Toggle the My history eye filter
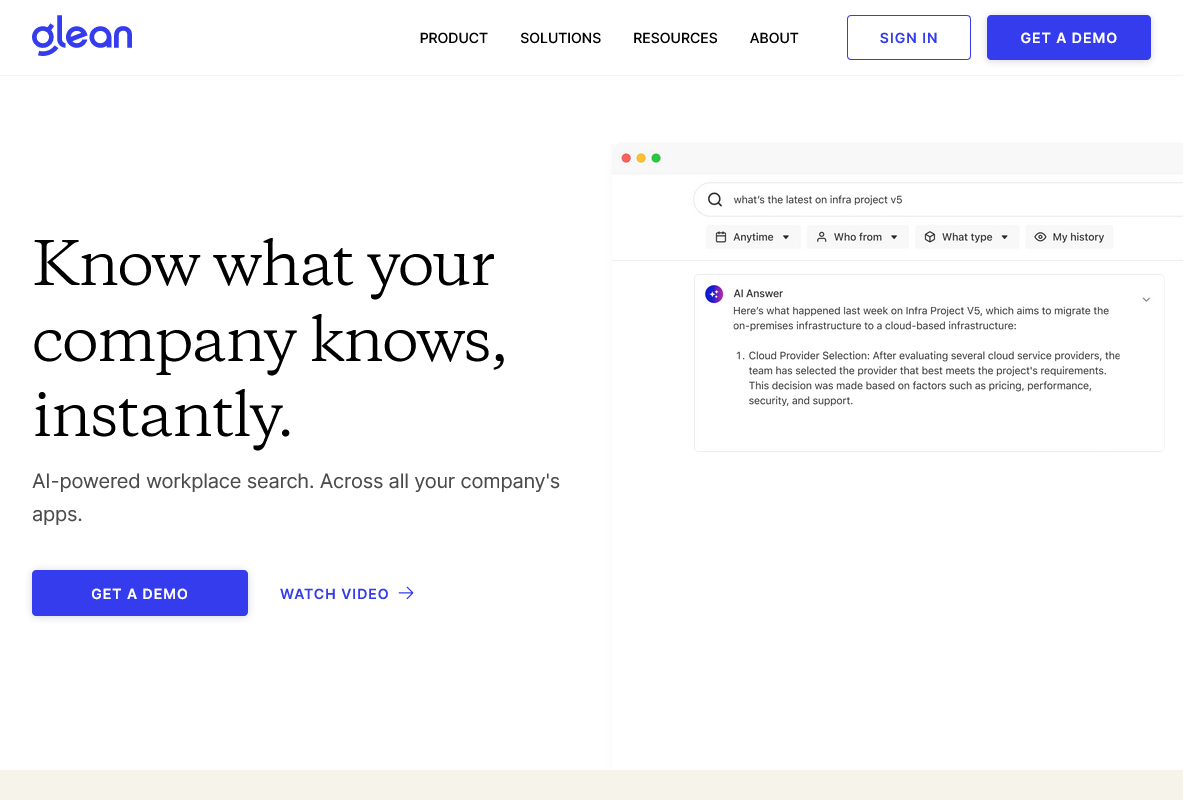Viewport: 1200px width, 800px height. 1069,237
